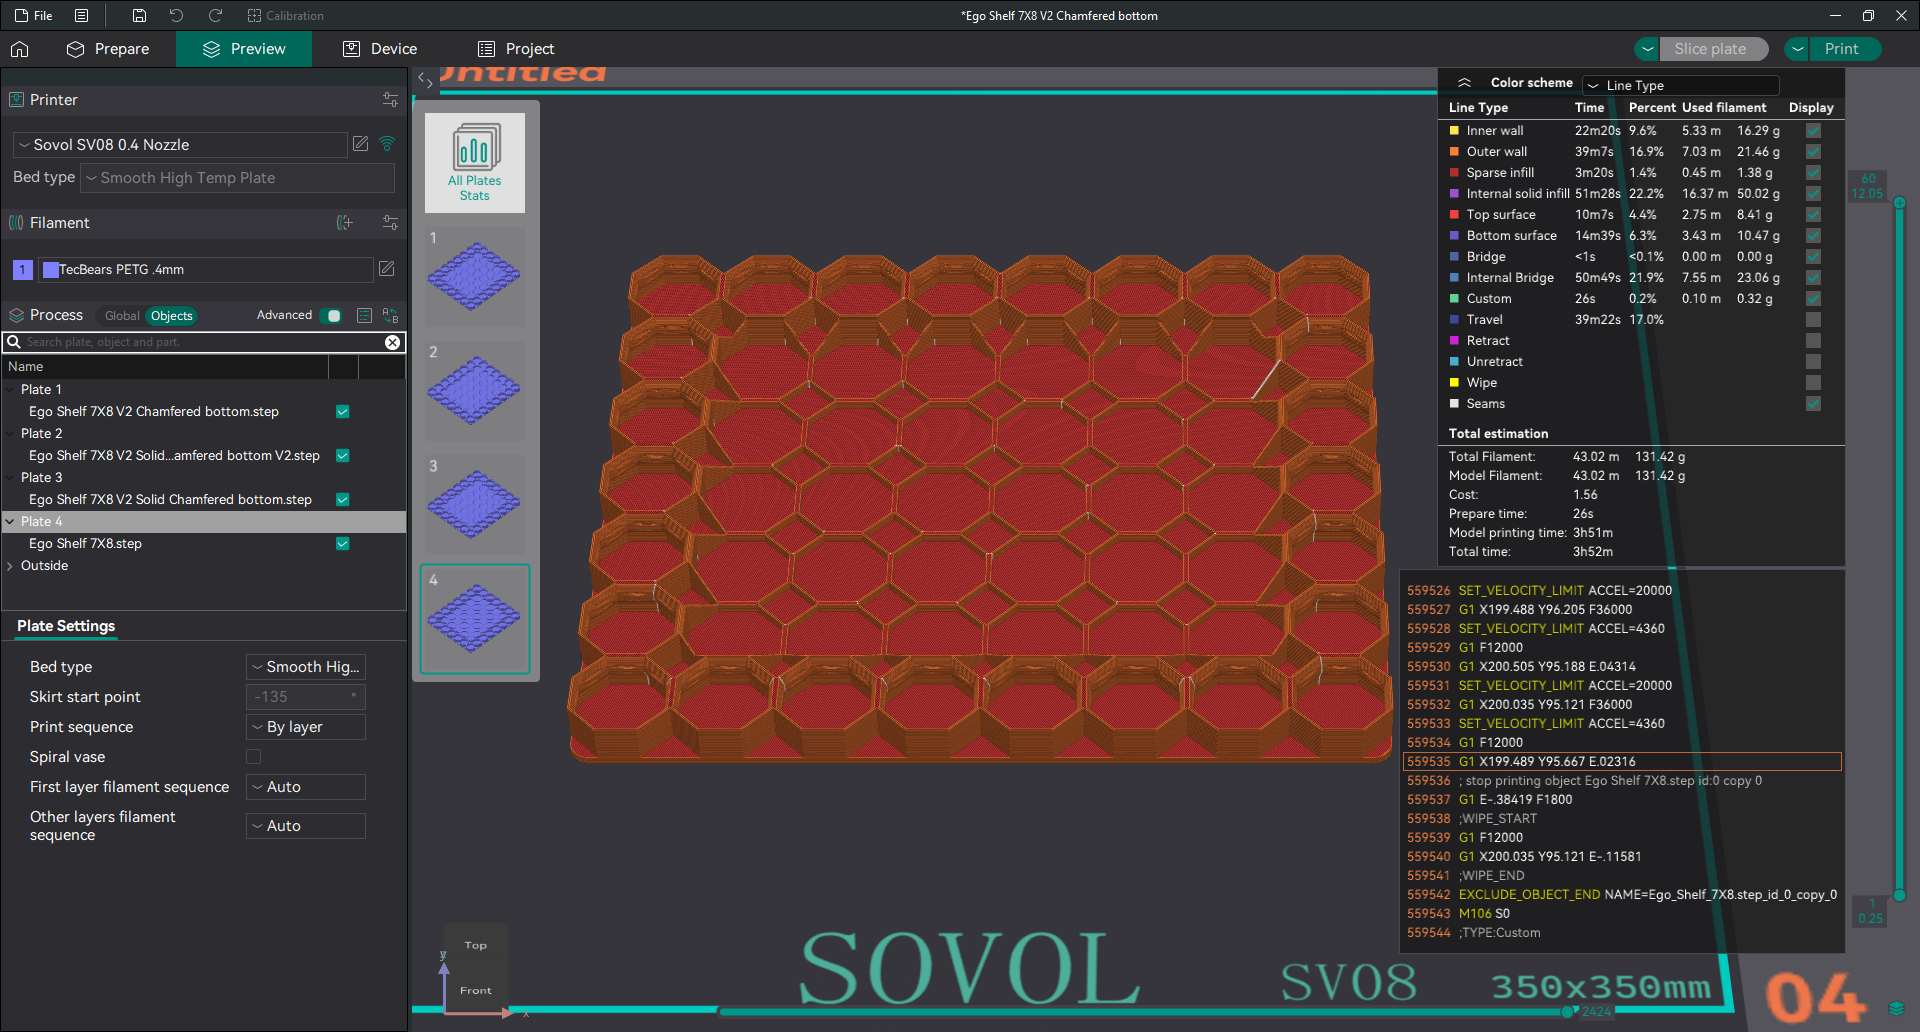Edit the Sovol SV08 printer preset icon

[x=361, y=144]
